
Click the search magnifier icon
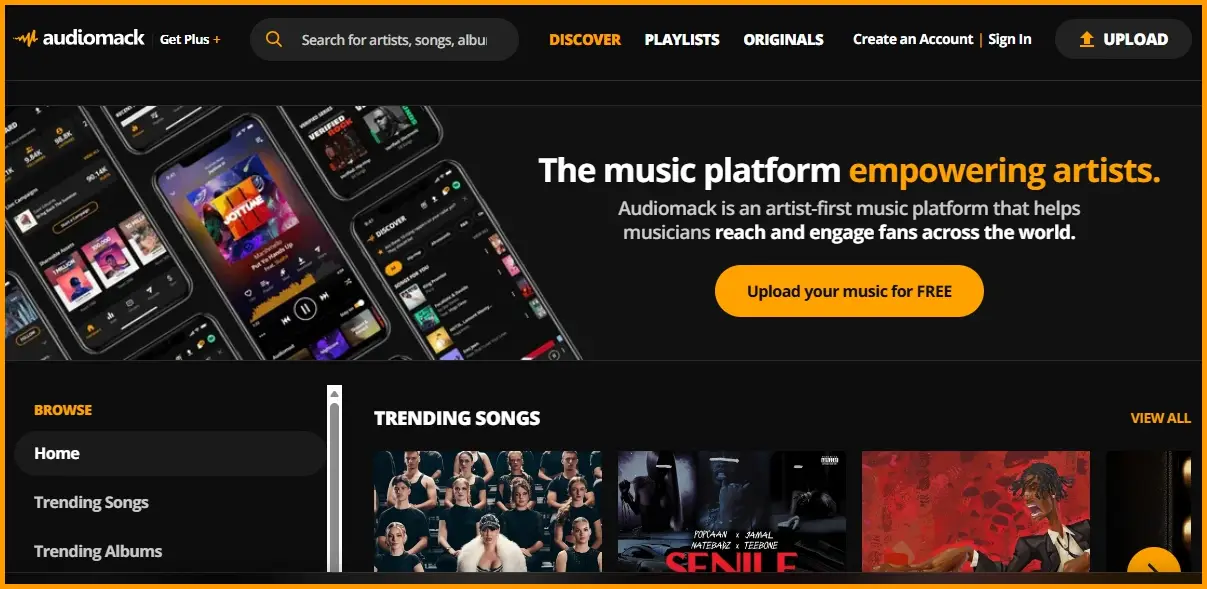point(274,40)
